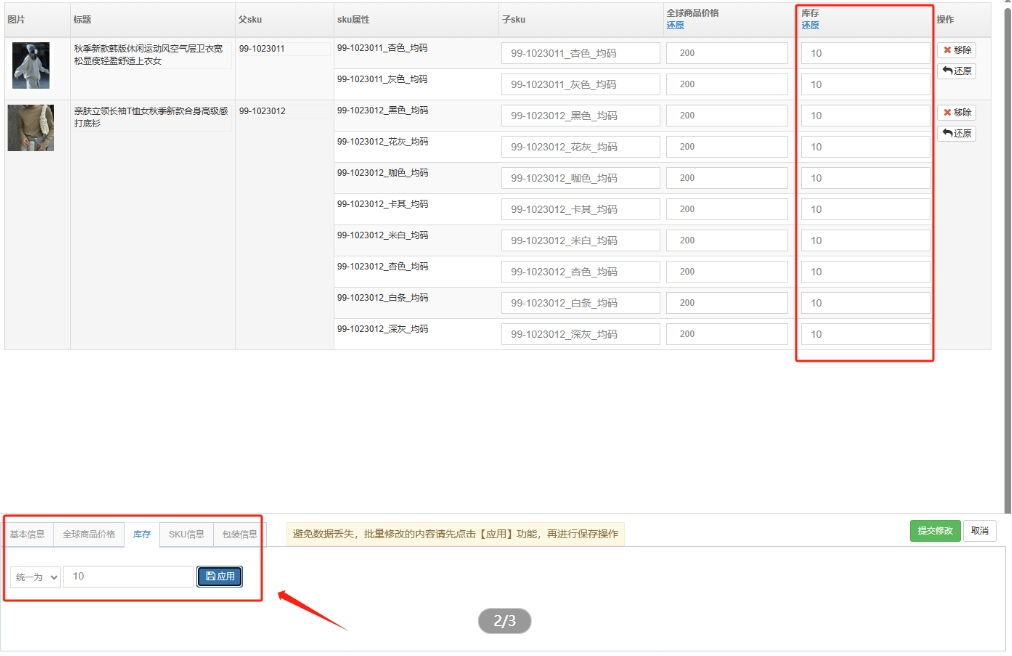
Task: Focus the batch stock value field beside 统一为
Action: coord(128,576)
